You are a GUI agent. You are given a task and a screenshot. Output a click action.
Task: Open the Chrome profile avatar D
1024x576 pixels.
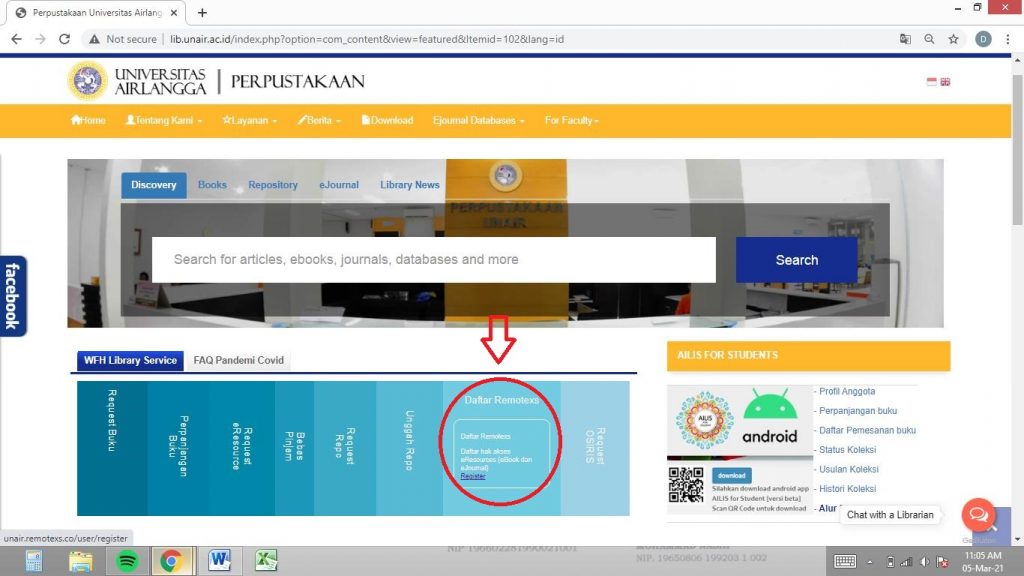click(x=983, y=39)
